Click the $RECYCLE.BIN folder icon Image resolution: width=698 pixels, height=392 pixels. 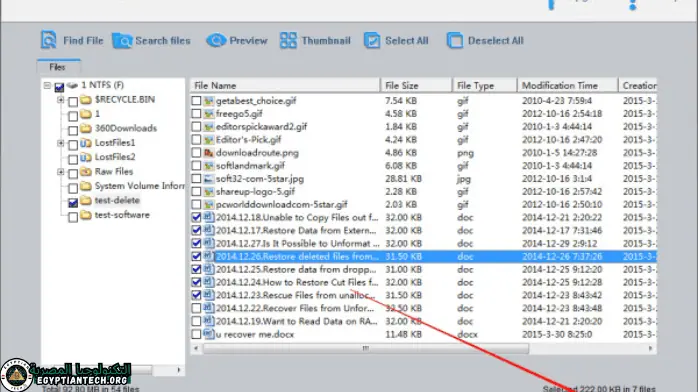point(86,100)
